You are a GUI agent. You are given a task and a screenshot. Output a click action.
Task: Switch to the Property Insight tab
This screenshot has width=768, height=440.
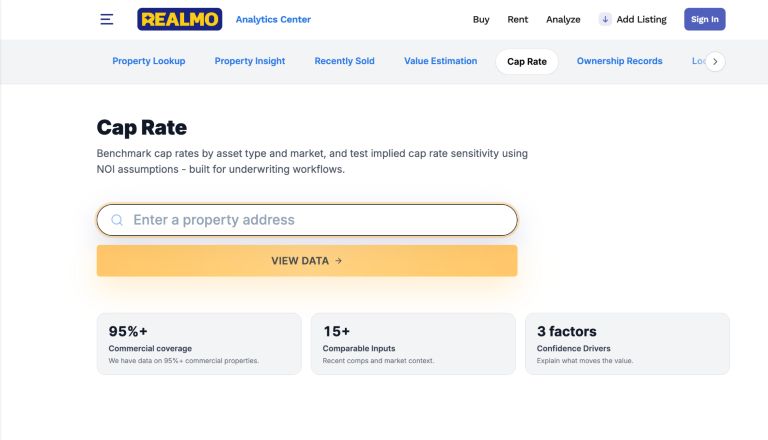click(250, 61)
